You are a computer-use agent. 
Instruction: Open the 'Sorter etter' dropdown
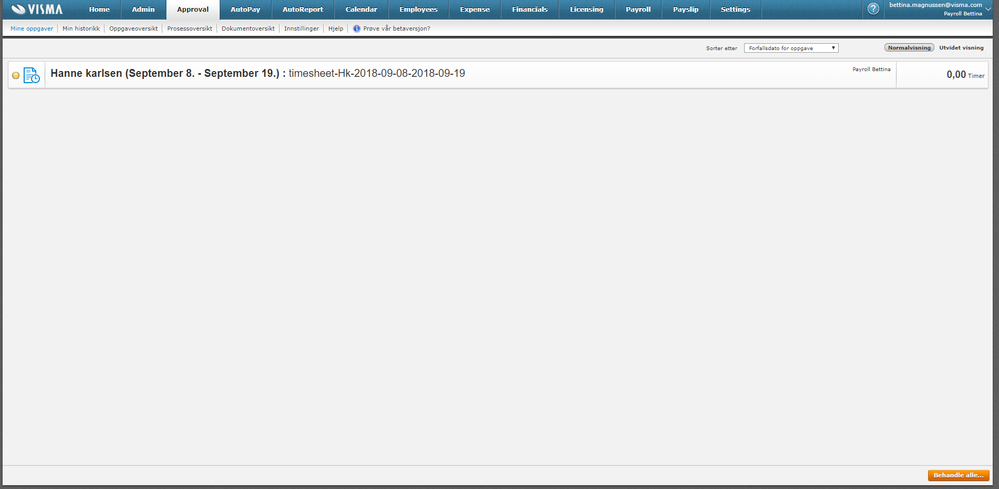tap(791, 48)
